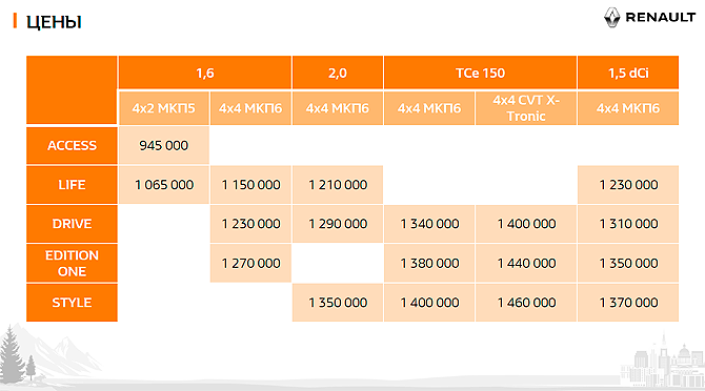Viewport: 705px width, 391px height.
Task: Select the 2,0 engine header cell
Action: click(x=338, y=73)
